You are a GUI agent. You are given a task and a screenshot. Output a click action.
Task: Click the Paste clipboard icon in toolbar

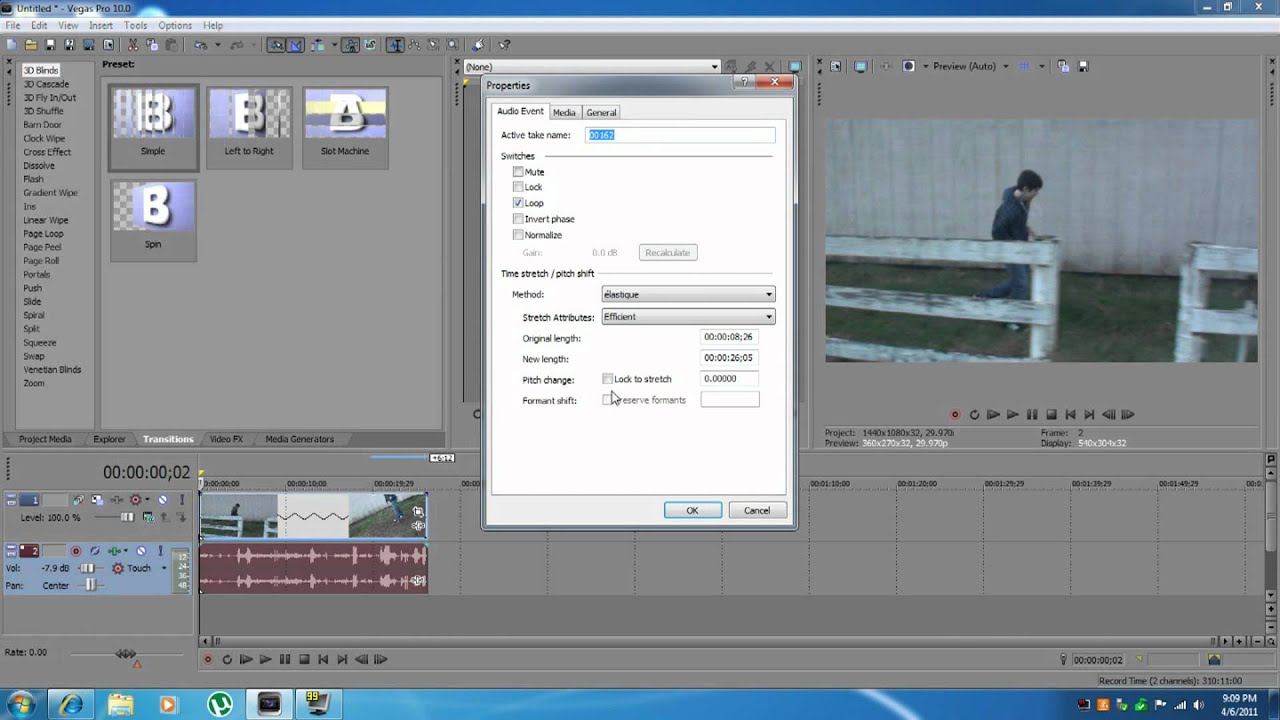[171, 45]
